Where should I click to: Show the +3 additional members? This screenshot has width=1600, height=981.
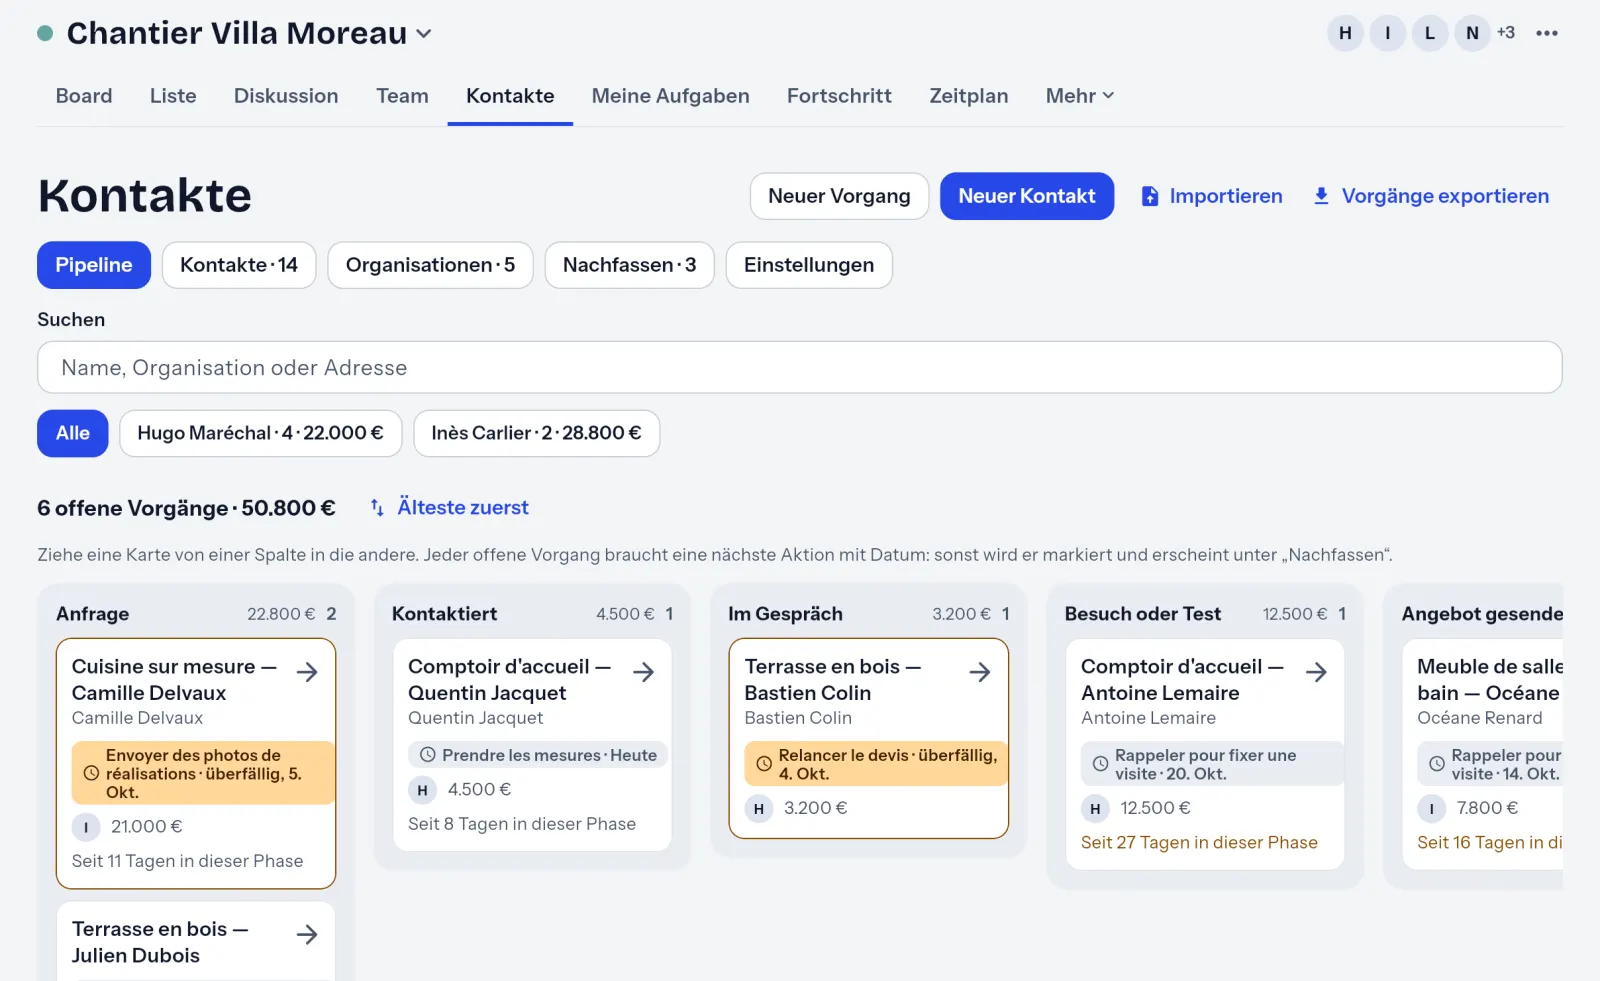pyautogui.click(x=1506, y=33)
